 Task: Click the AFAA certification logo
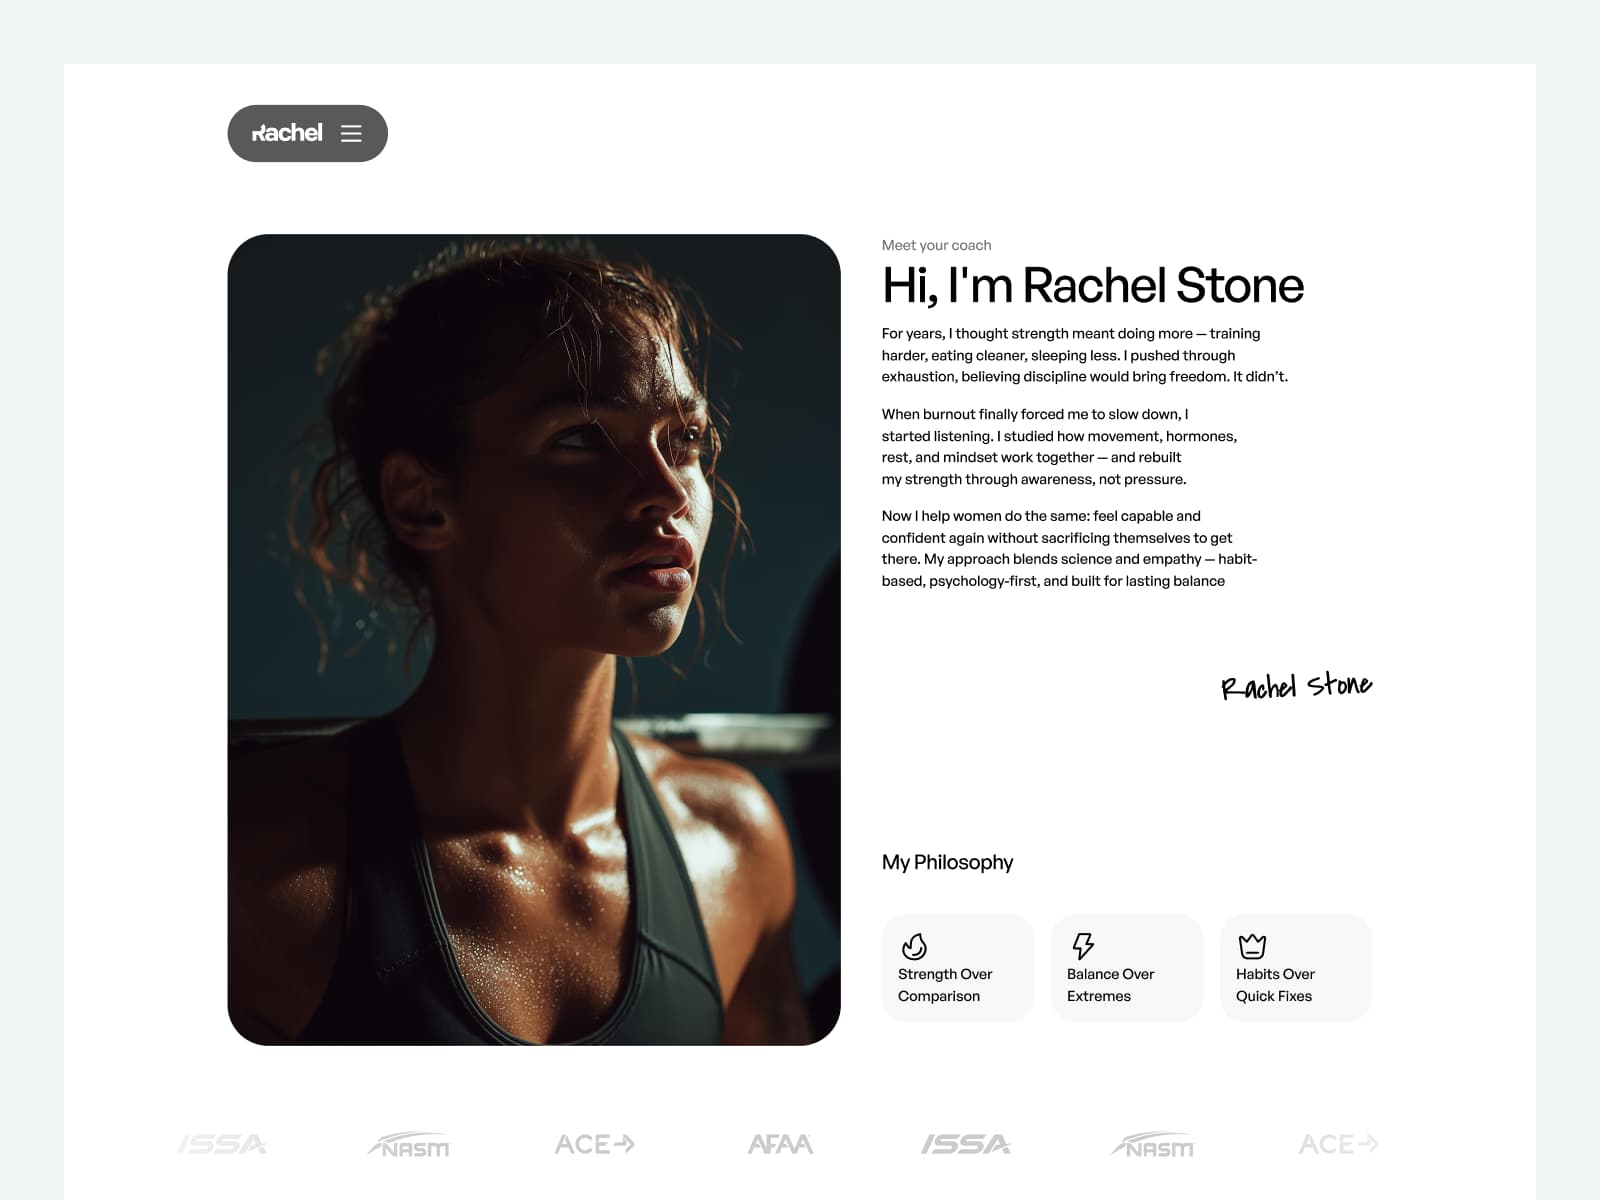[781, 1144]
